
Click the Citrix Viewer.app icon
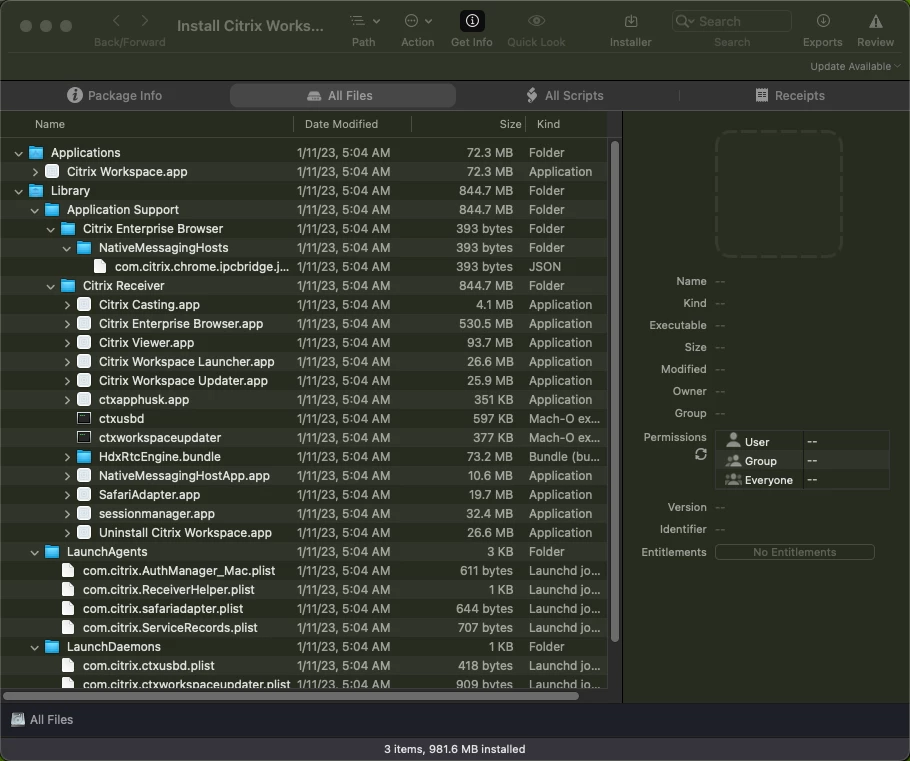click(x=84, y=342)
